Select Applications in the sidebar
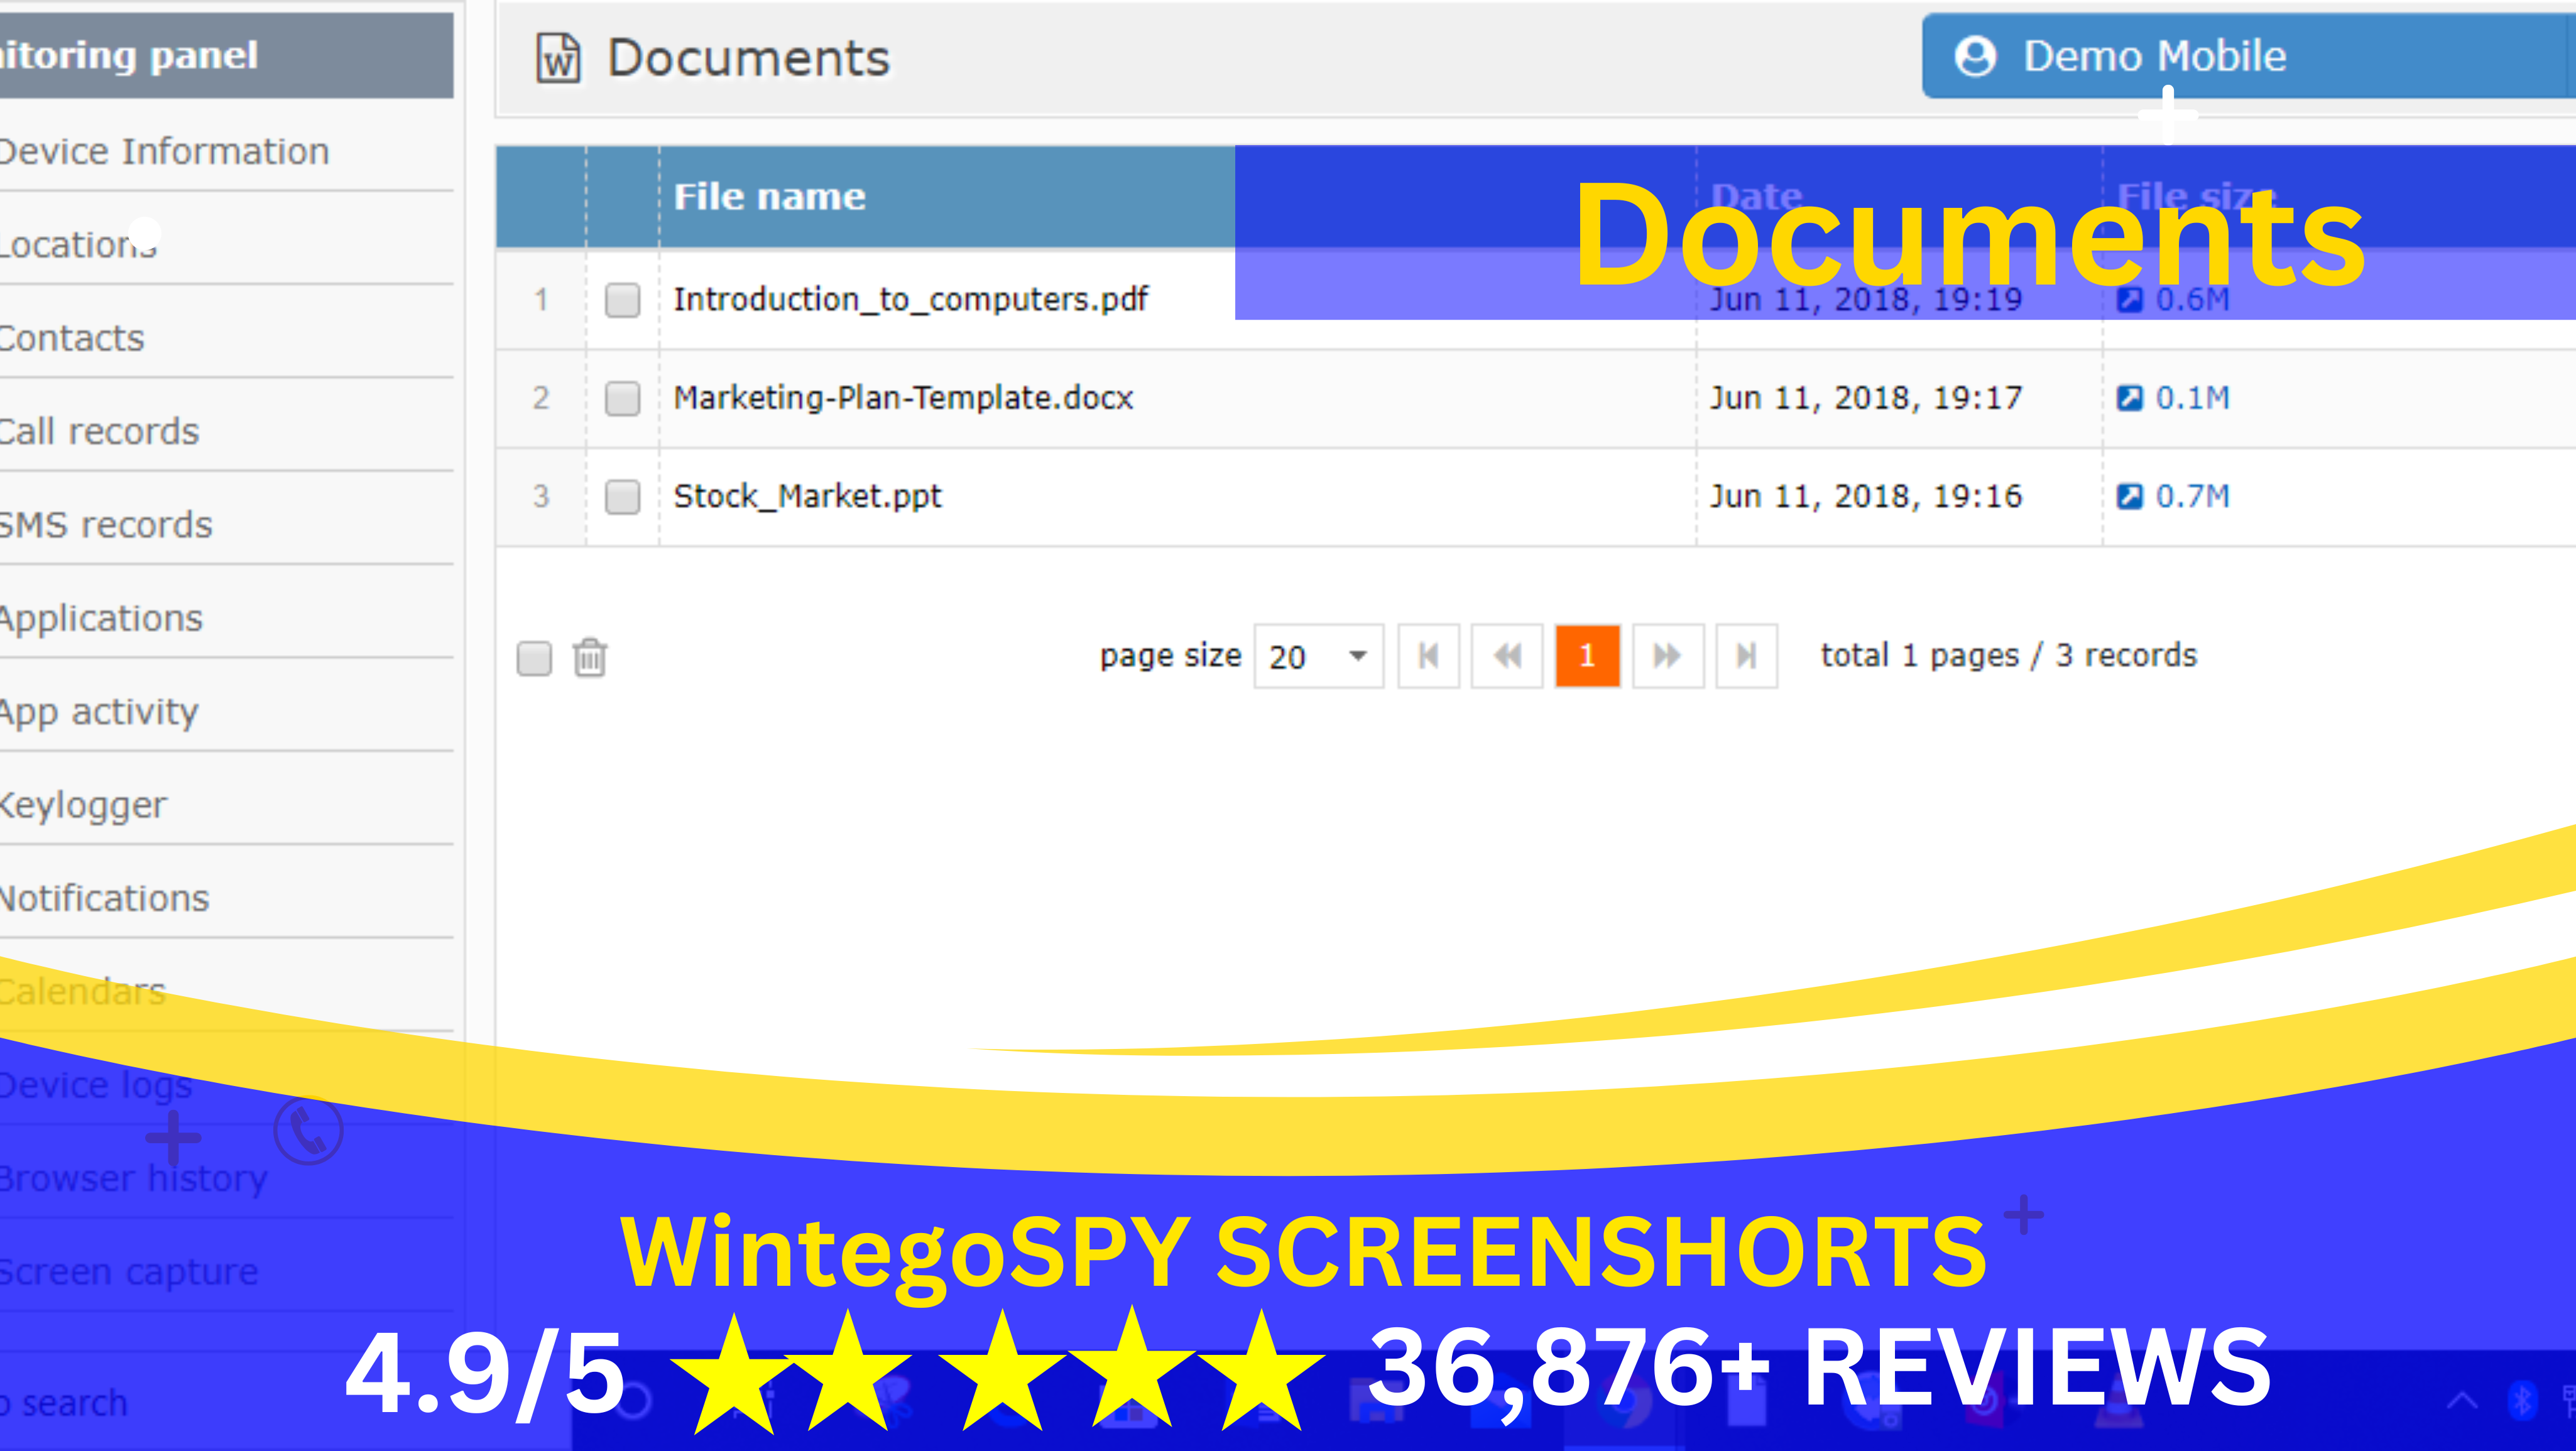Image resolution: width=2576 pixels, height=1451 pixels. pos(101,618)
